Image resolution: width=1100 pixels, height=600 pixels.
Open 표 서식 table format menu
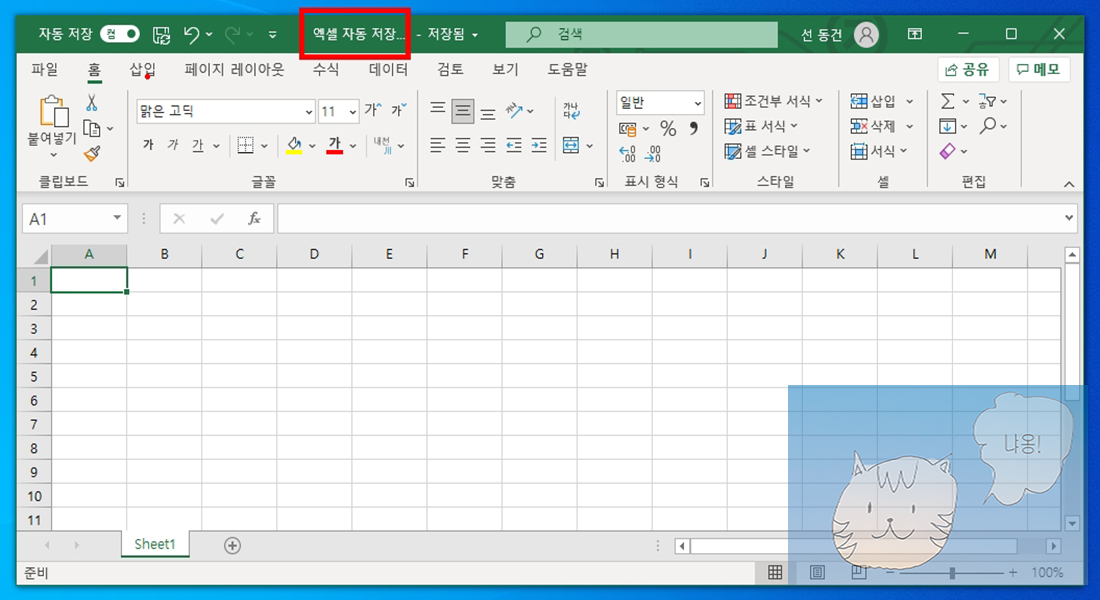[761, 126]
